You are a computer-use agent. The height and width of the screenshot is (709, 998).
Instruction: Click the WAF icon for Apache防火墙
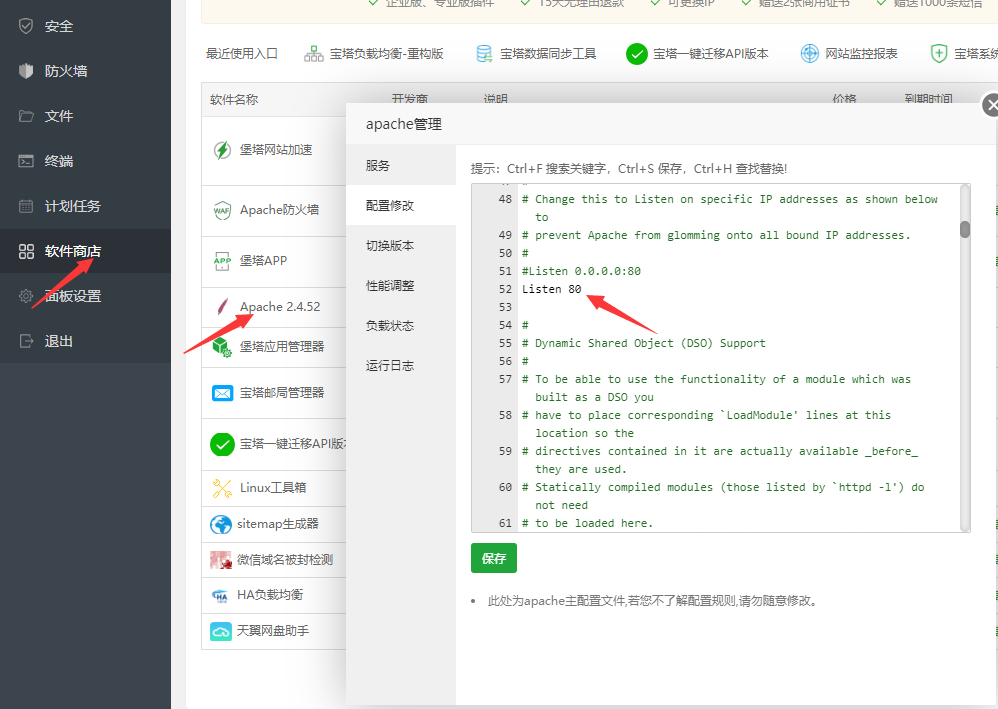tap(222, 210)
